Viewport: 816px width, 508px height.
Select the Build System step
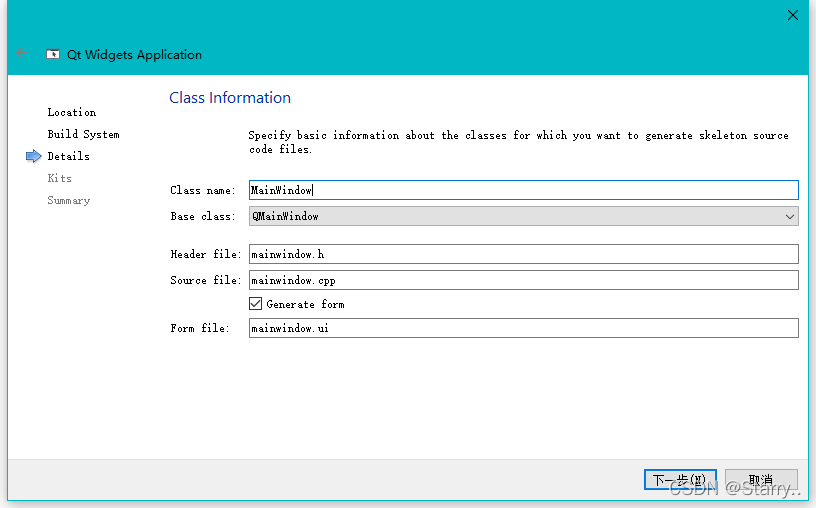tap(83, 134)
